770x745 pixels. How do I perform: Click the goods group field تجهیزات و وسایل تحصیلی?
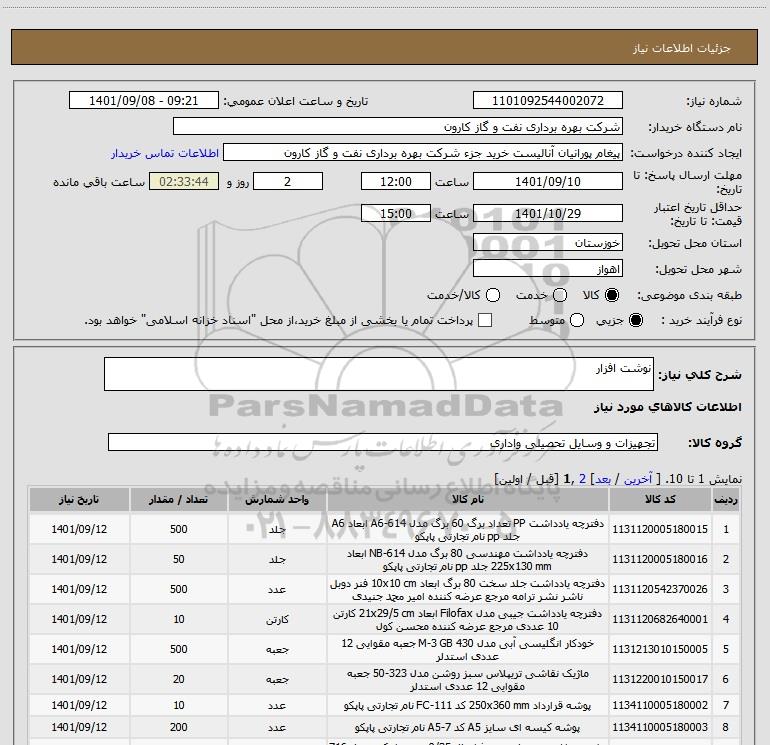(x=383, y=442)
